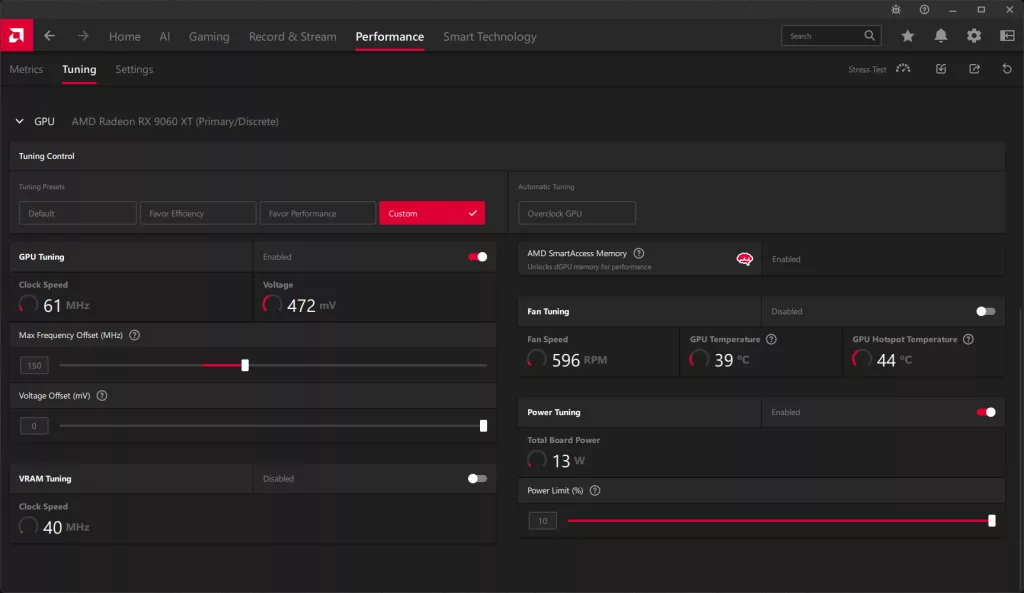Click the bug report icon

point(896,9)
